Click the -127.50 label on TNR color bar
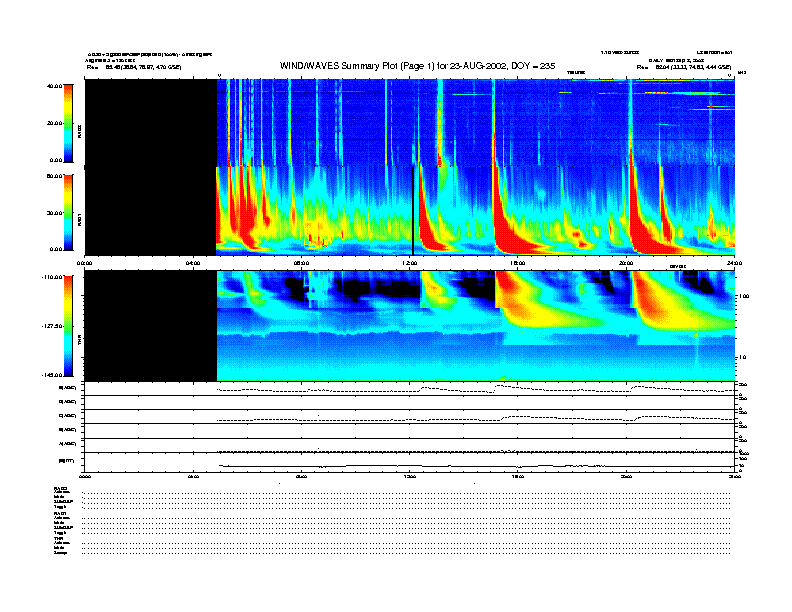792x612 pixels. pyautogui.click(x=53, y=326)
